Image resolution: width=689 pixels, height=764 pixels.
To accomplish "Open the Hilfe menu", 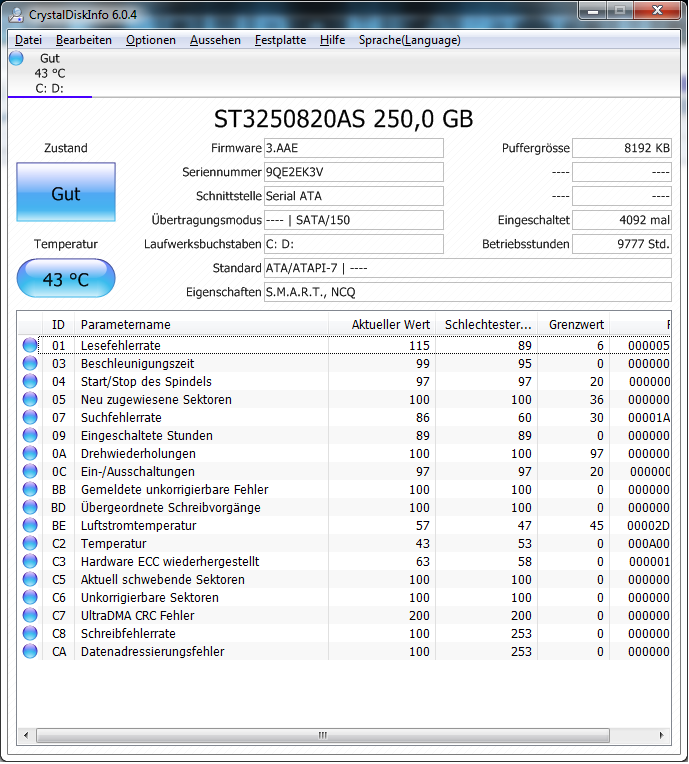I will pyautogui.click(x=332, y=40).
